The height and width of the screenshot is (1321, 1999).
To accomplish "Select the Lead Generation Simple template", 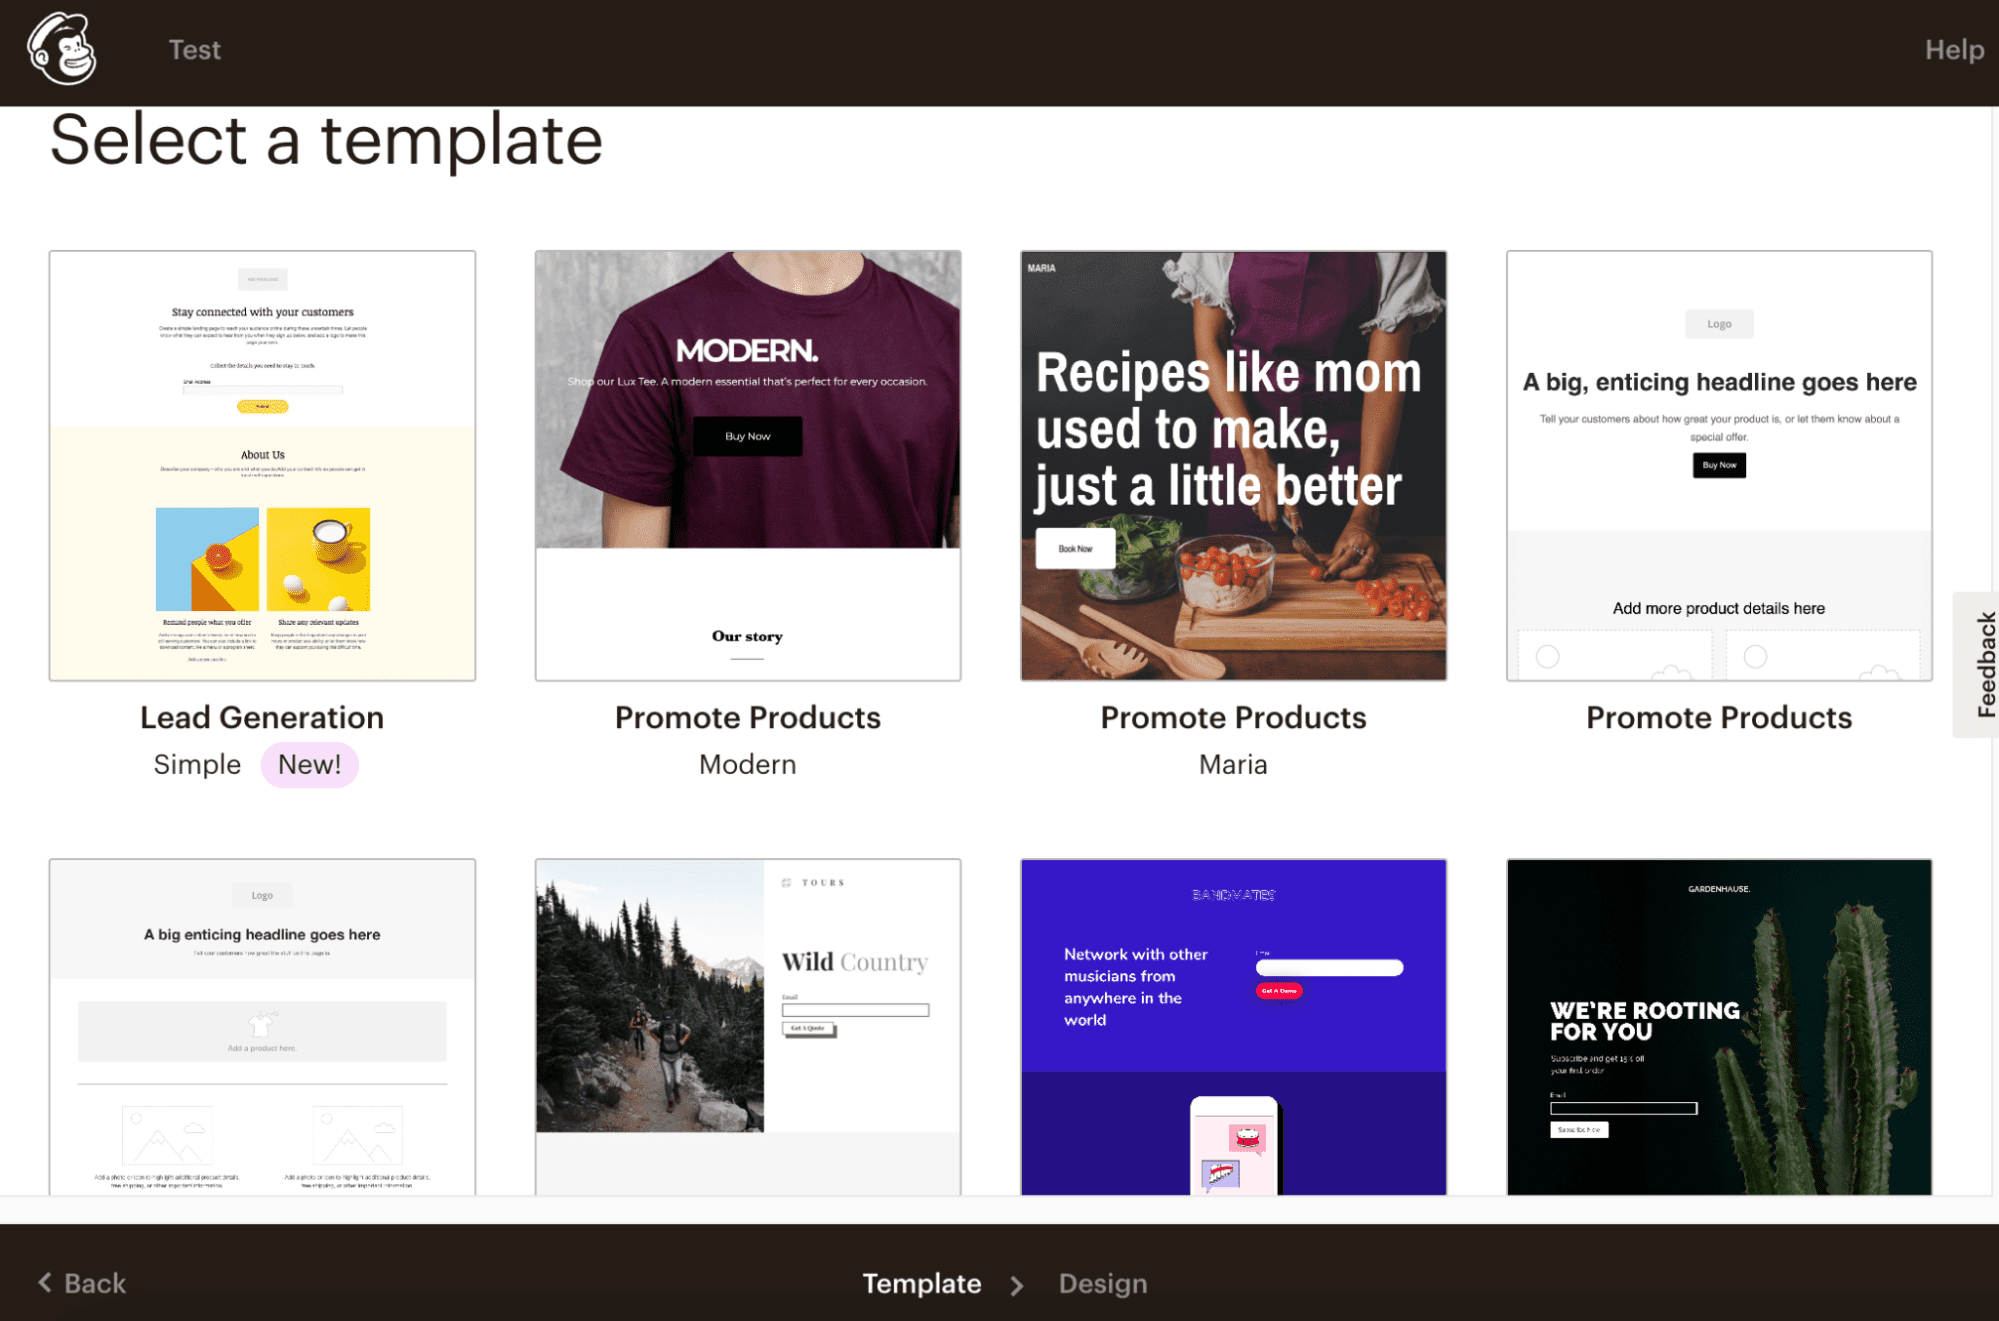I will tap(262, 464).
